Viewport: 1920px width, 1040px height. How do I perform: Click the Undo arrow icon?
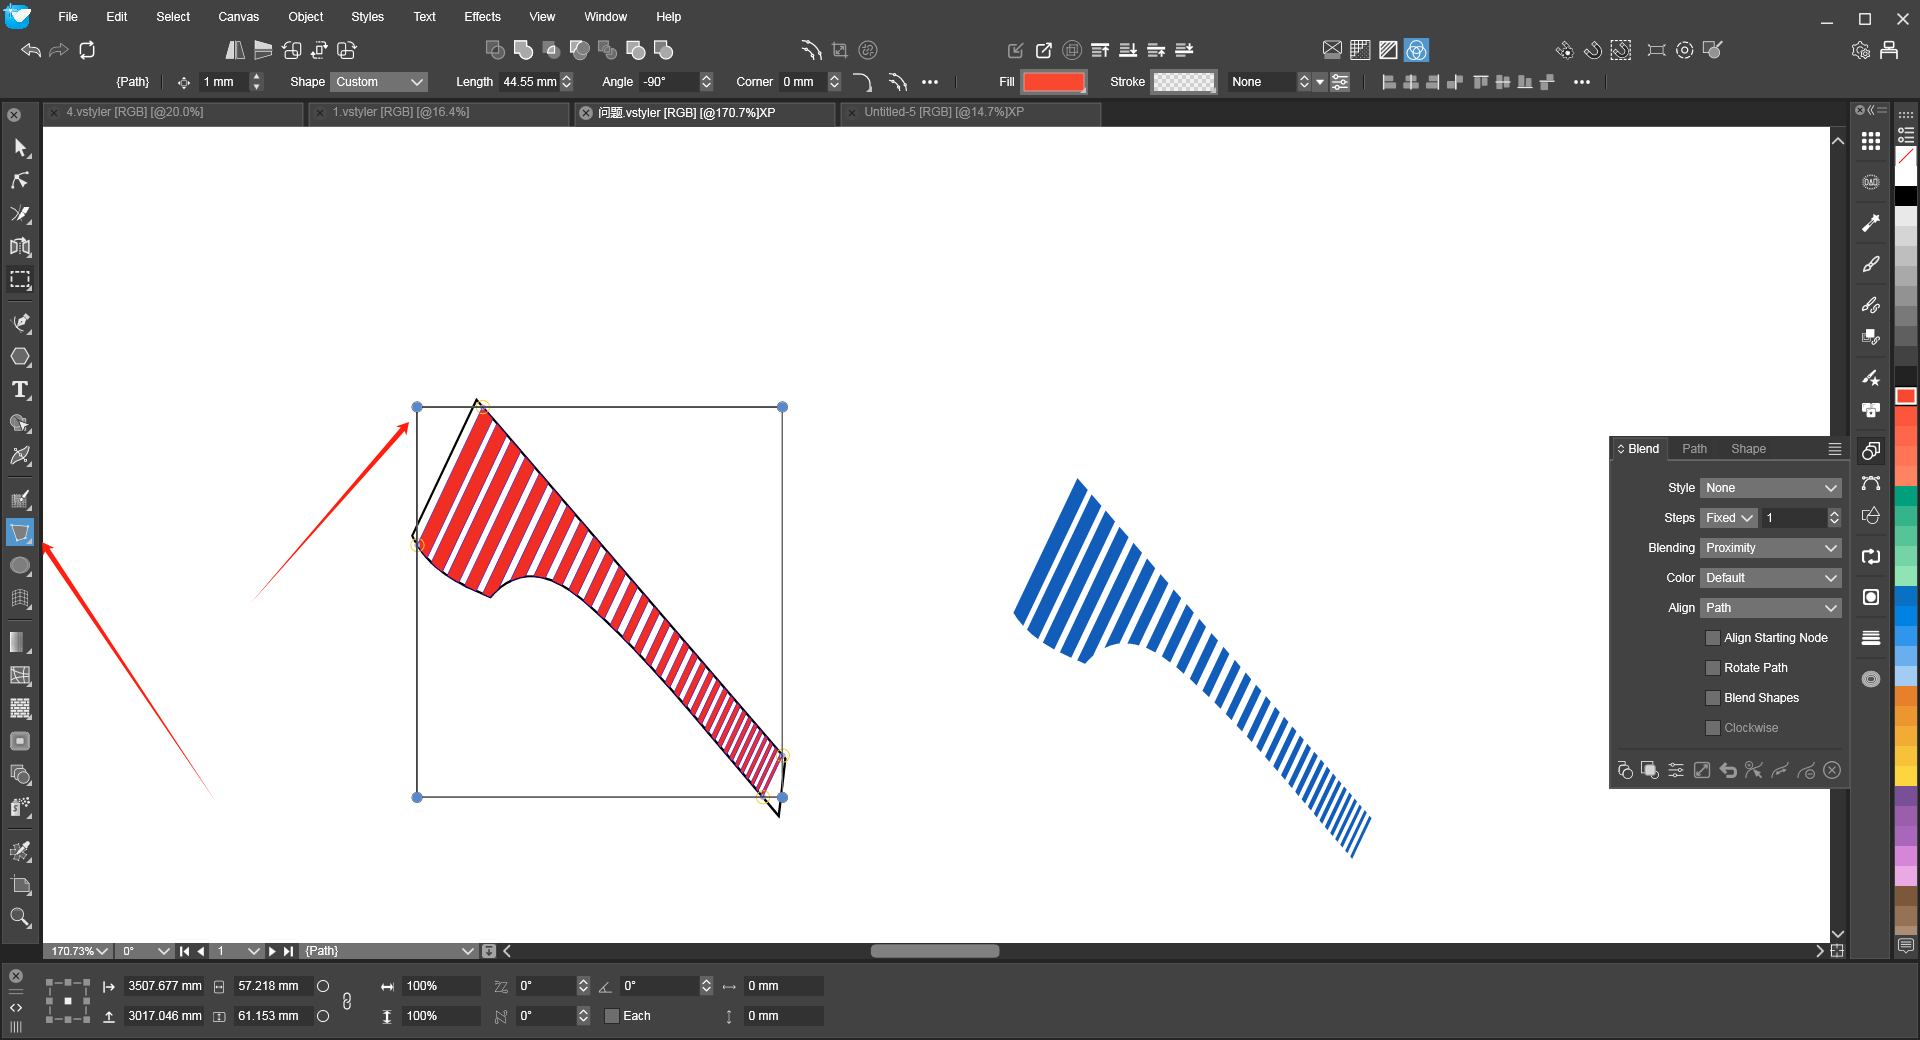tap(31, 50)
